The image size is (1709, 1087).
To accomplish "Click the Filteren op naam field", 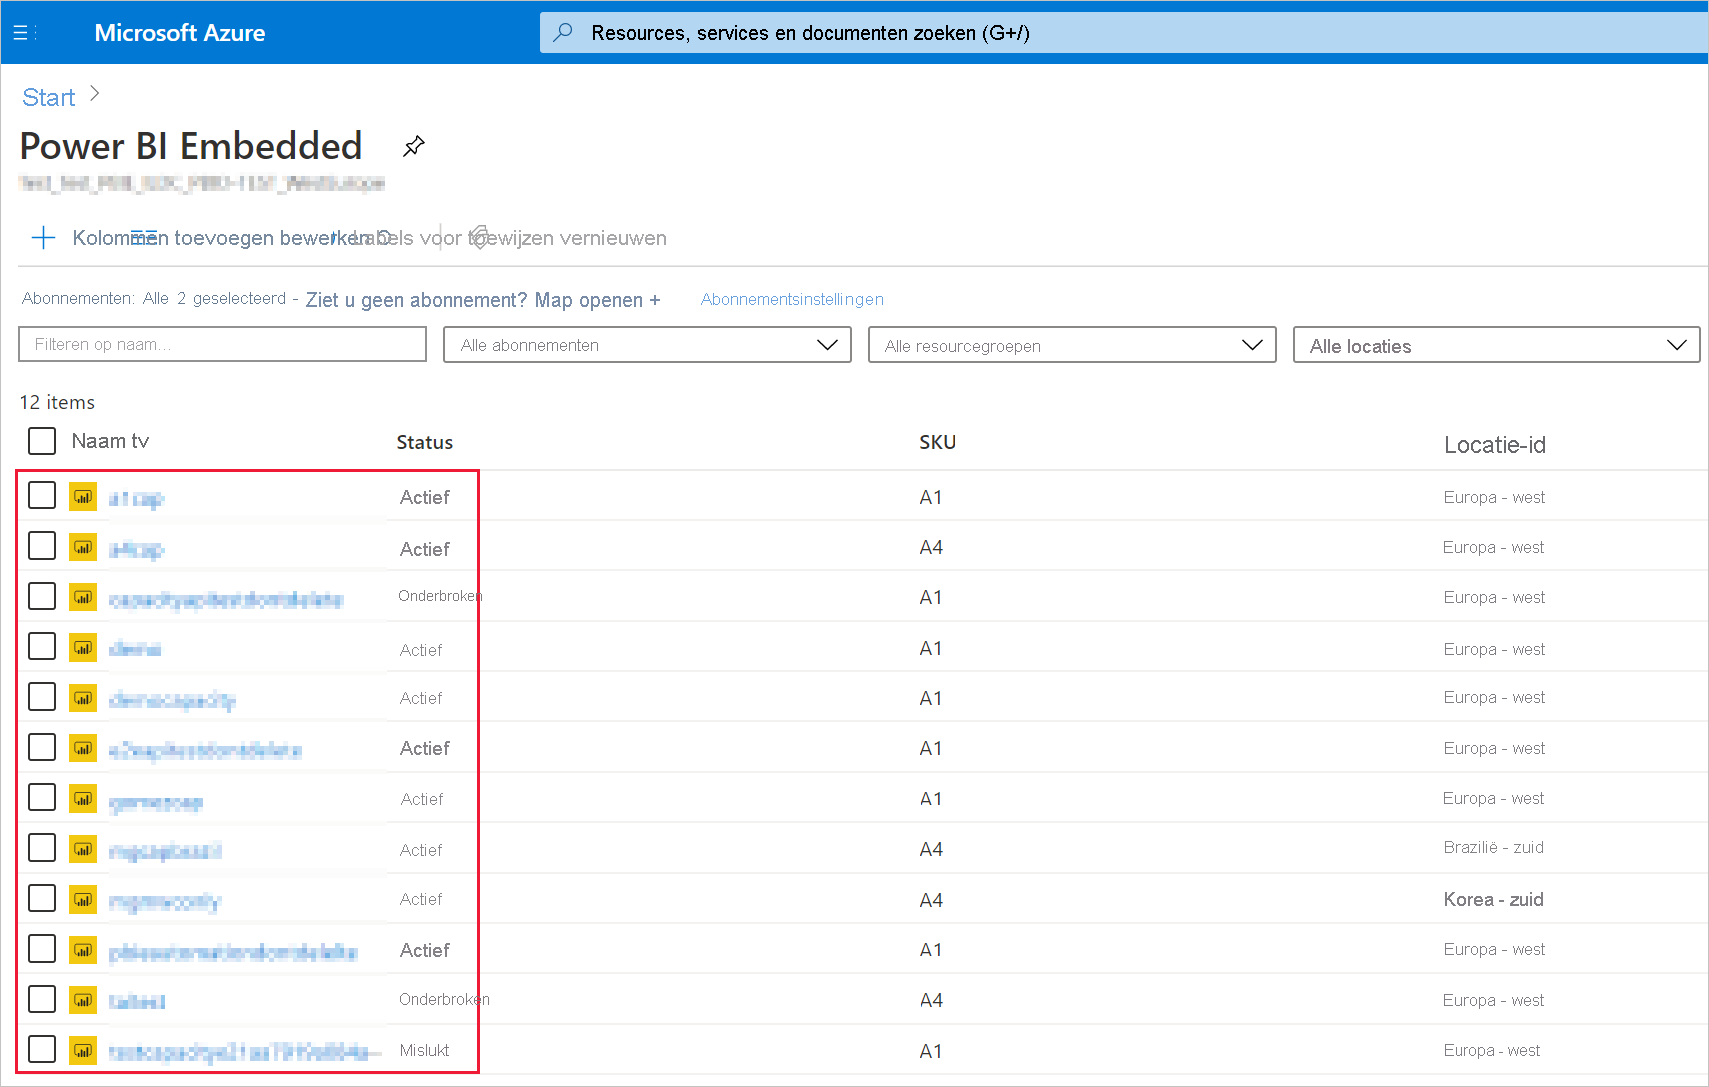I will pos(223,344).
